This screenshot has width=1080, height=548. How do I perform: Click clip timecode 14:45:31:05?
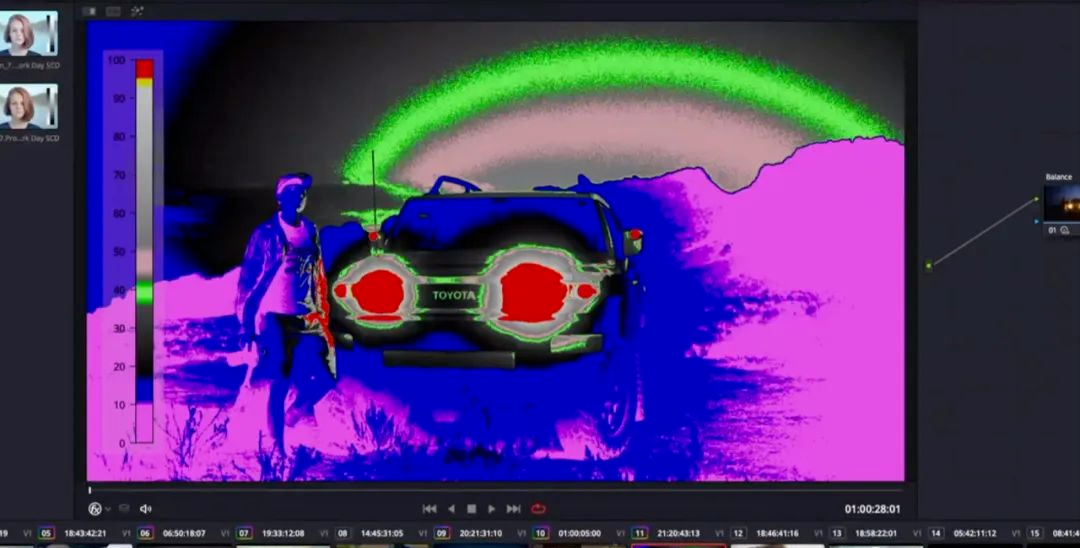(x=382, y=534)
